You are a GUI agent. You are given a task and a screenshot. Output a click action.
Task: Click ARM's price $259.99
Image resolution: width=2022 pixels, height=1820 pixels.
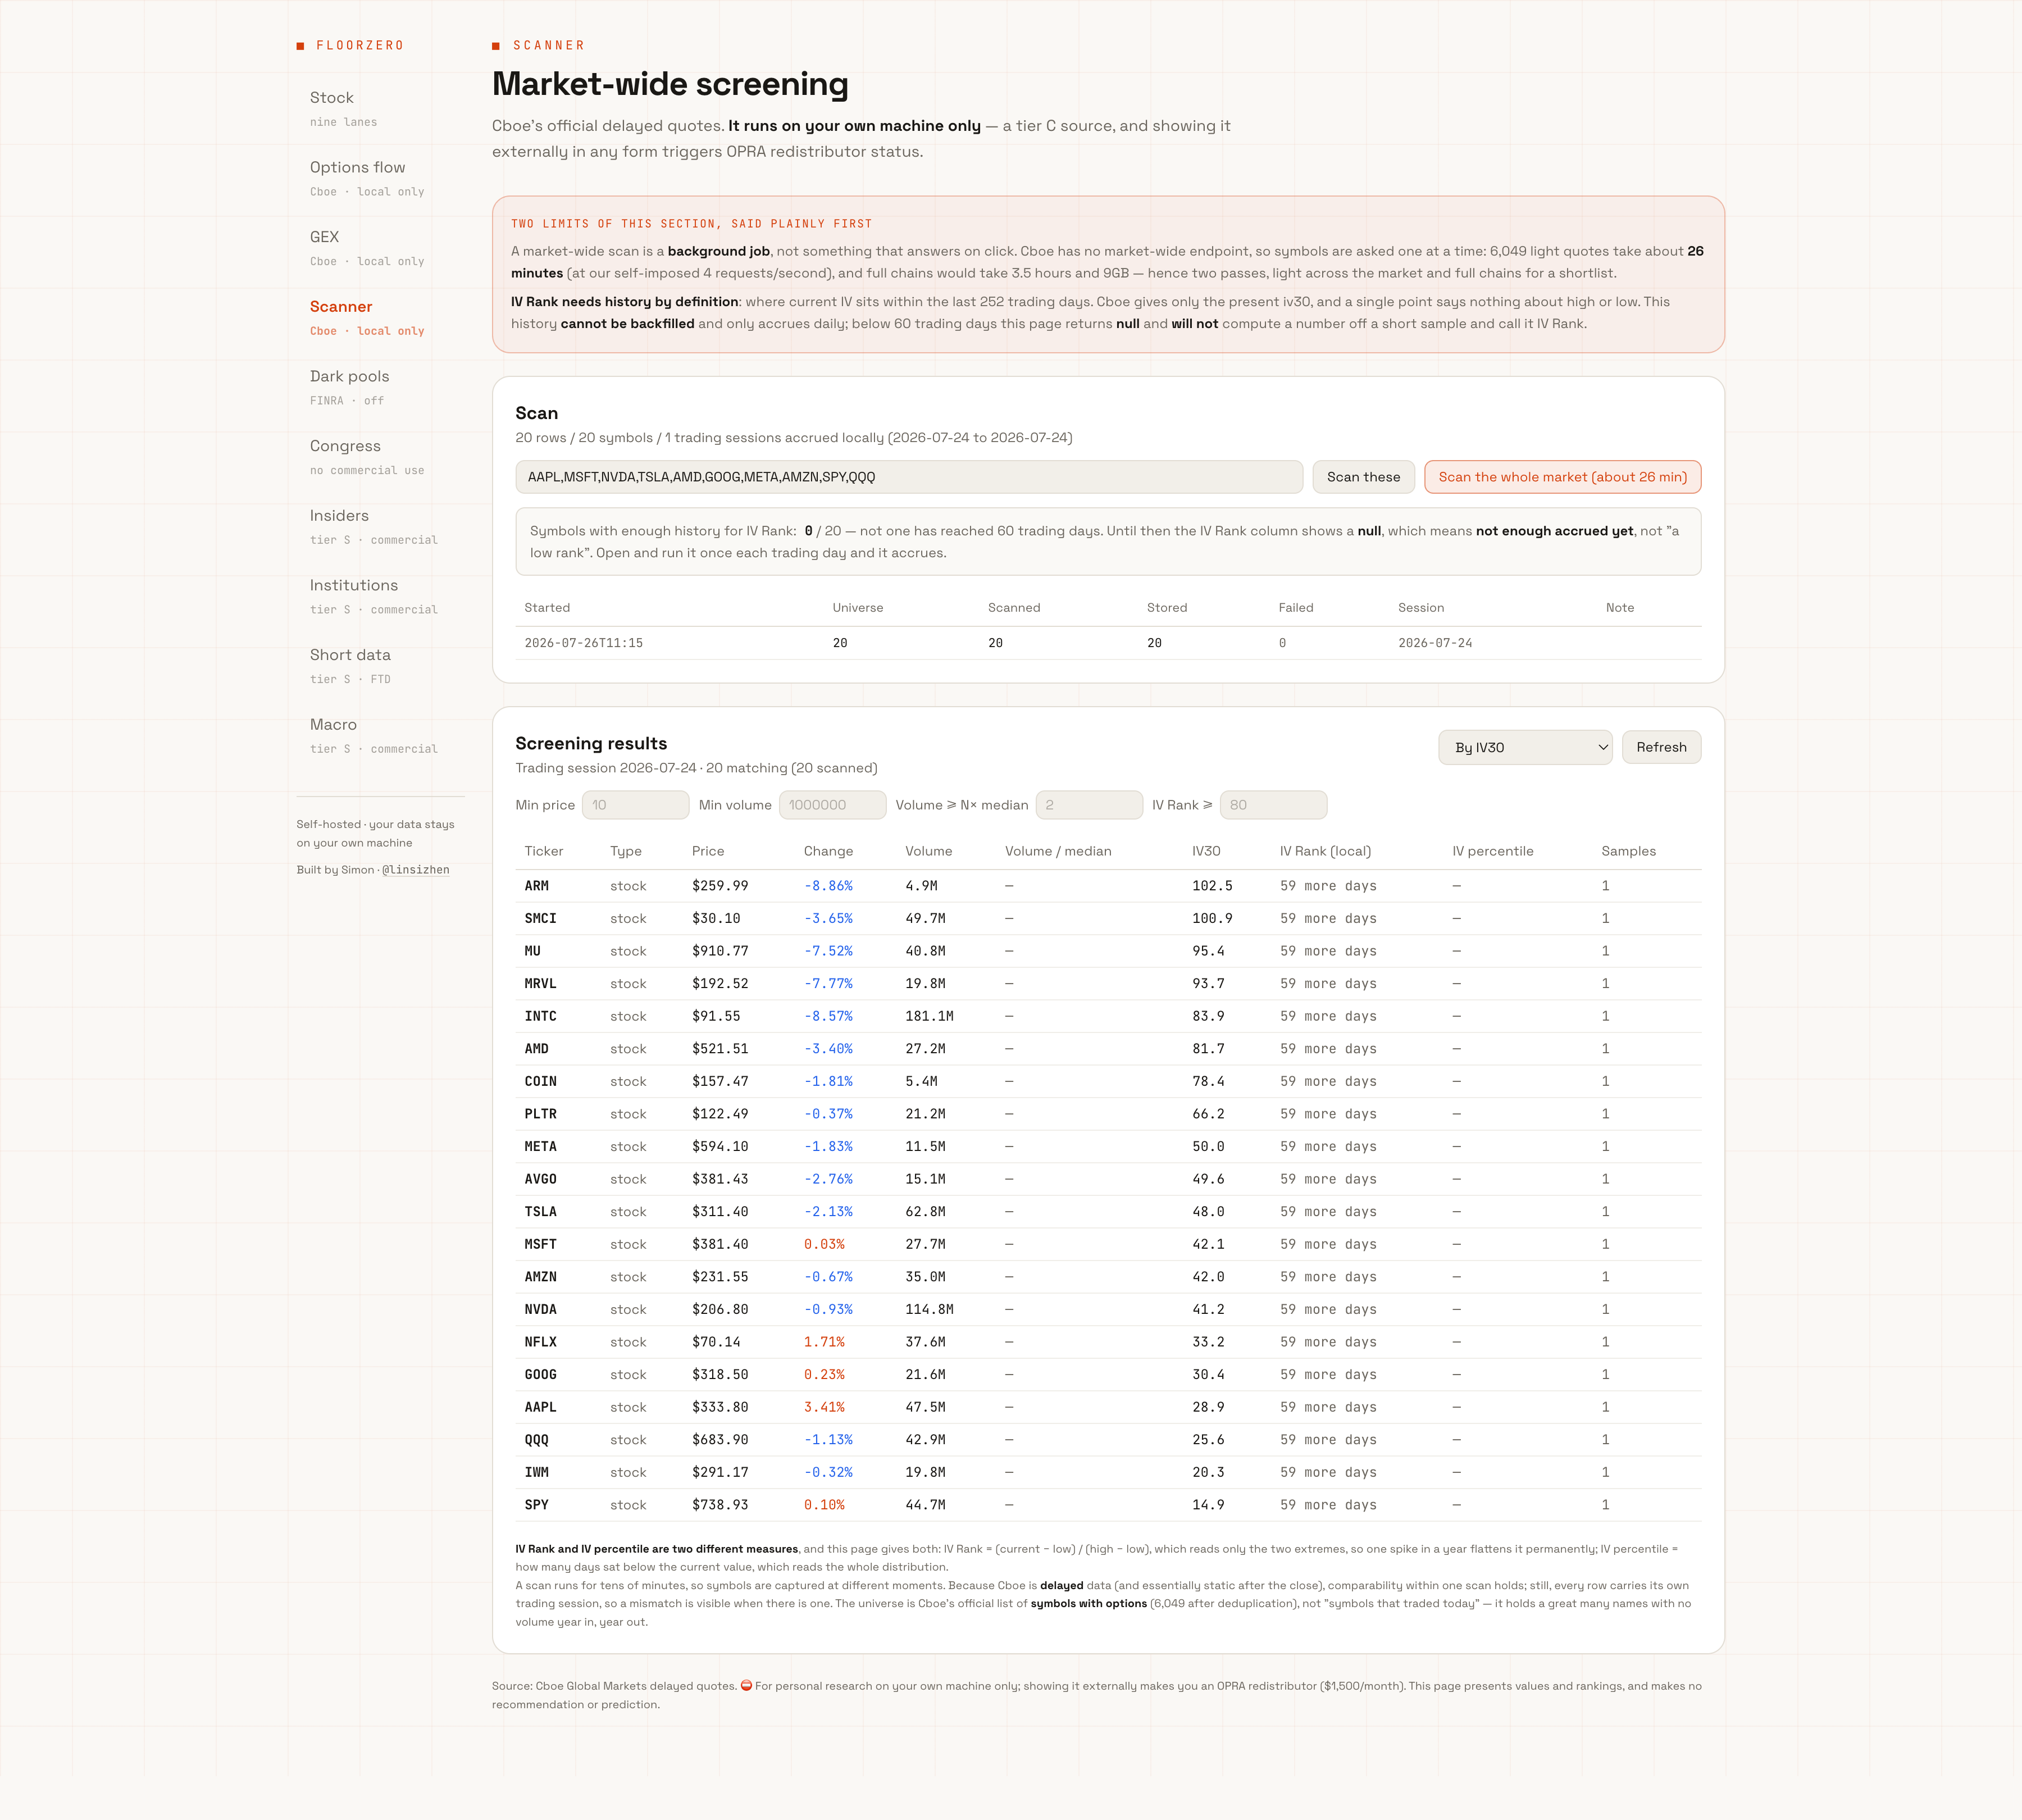coord(720,886)
